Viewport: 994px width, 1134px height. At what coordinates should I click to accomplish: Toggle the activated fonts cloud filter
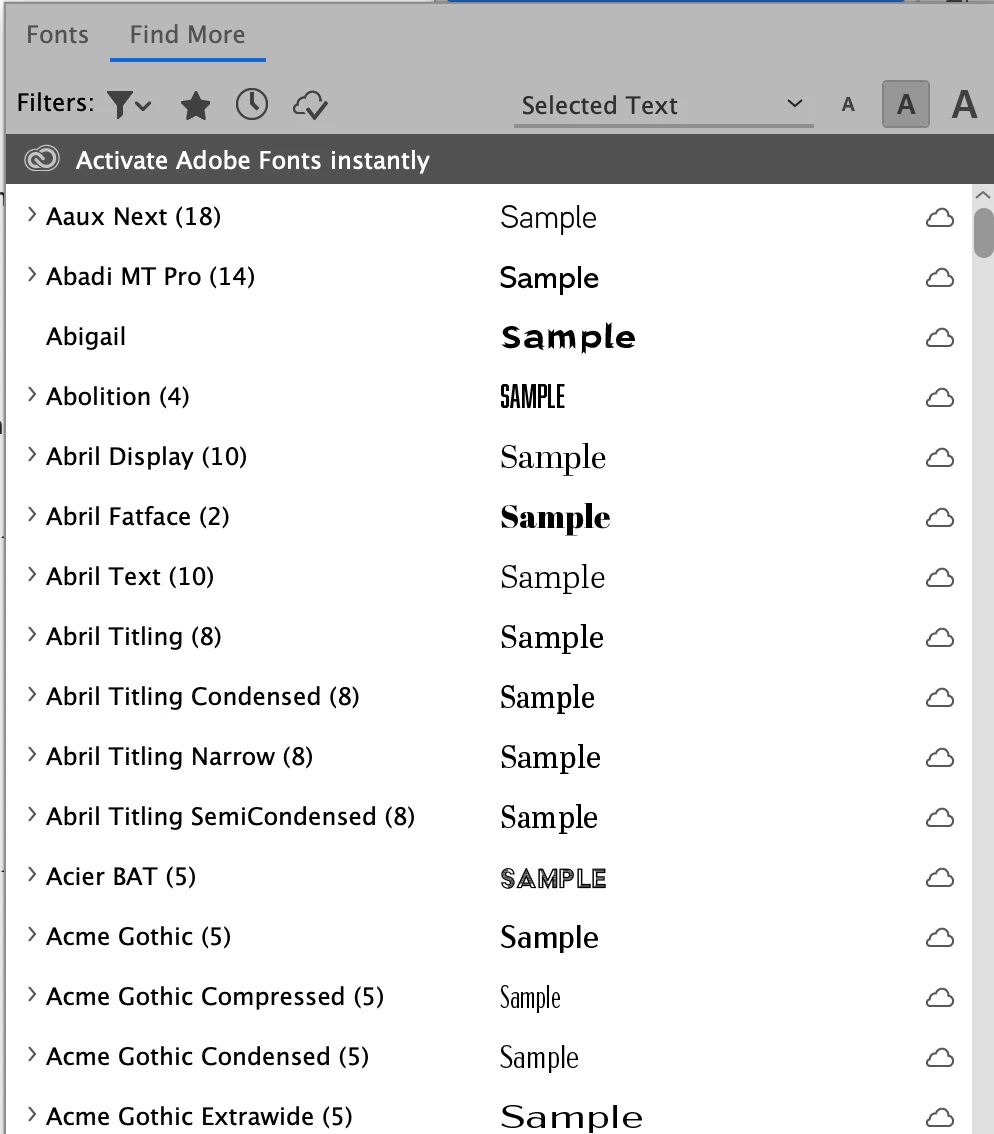pos(310,106)
